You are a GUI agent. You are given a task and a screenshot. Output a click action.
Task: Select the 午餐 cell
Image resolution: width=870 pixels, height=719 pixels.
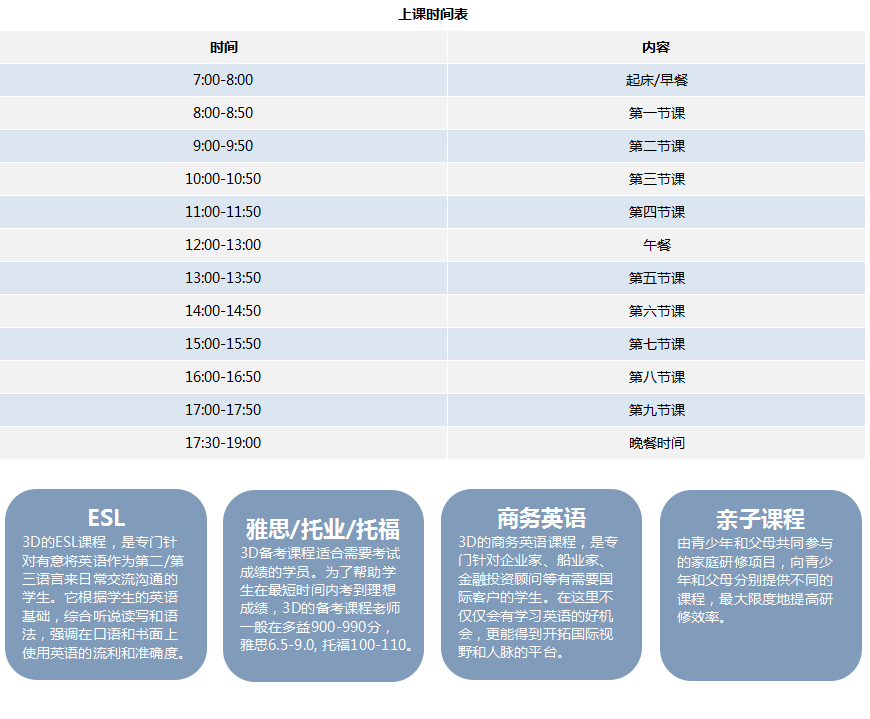[656, 245]
